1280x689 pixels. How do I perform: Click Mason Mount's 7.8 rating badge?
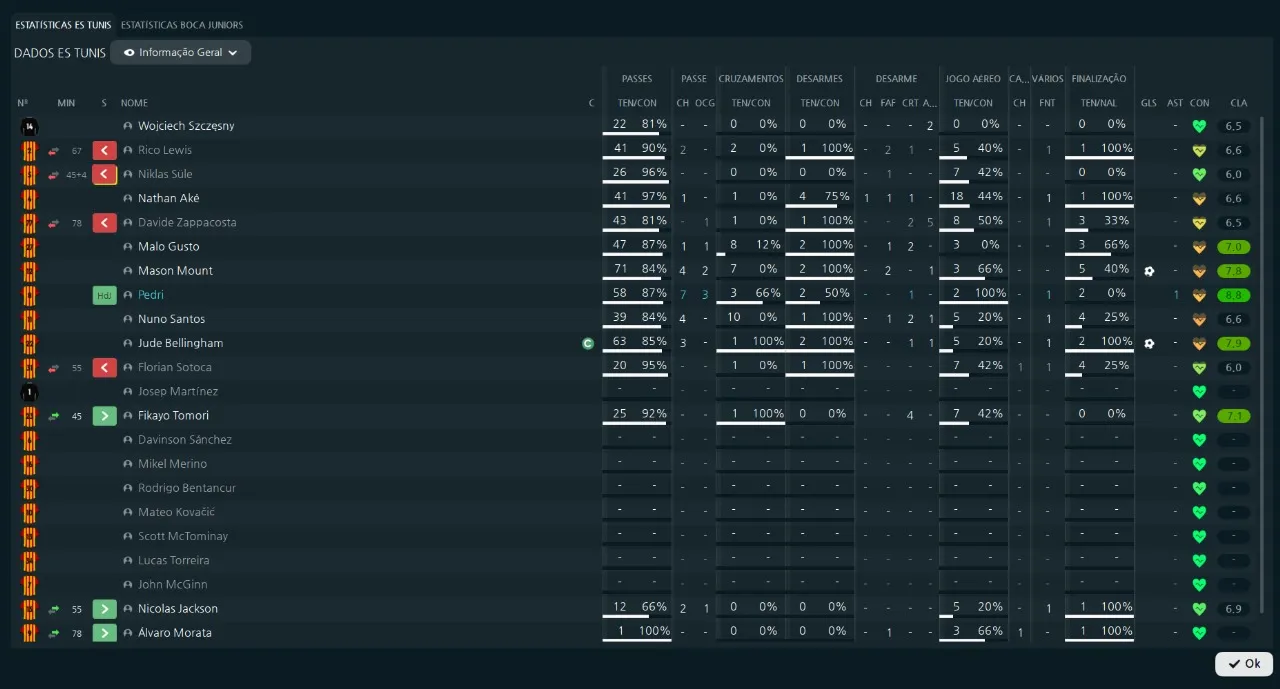click(x=1234, y=271)
